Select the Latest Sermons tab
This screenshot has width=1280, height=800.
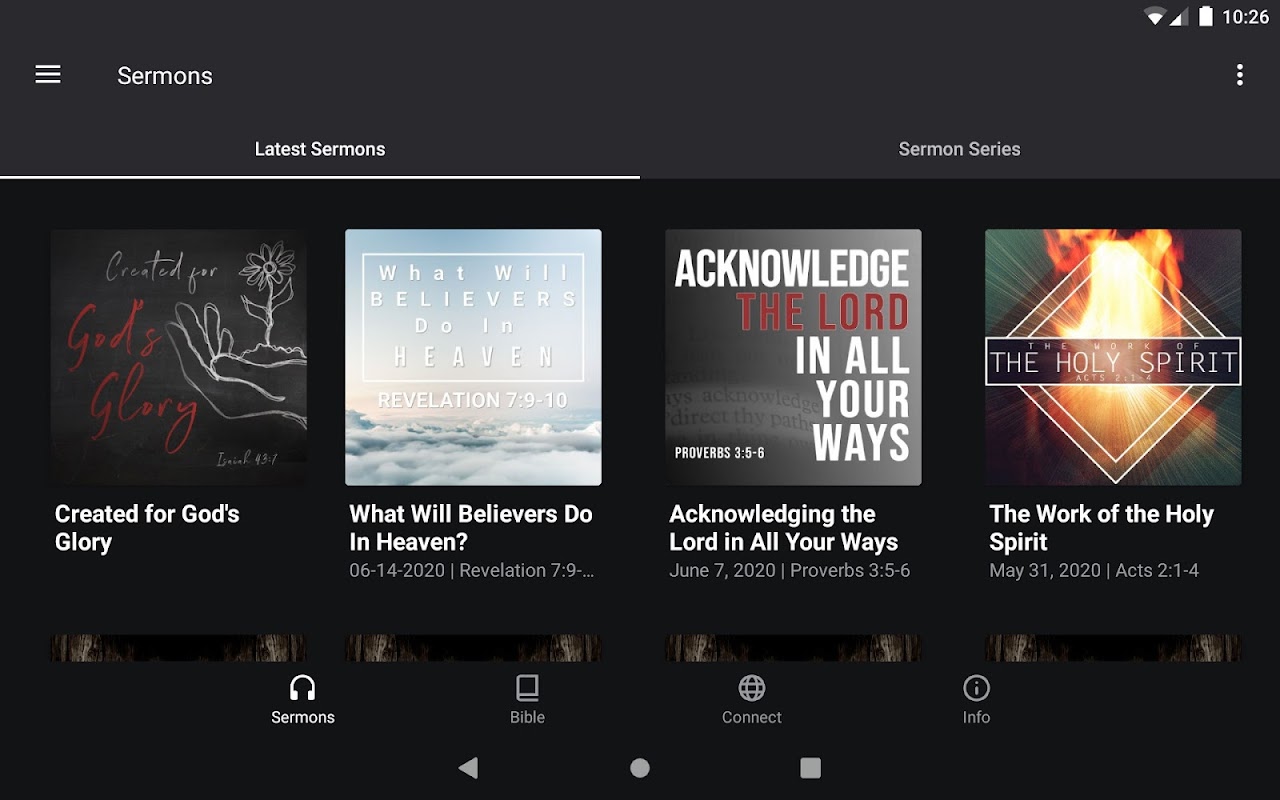click(320, 149)
